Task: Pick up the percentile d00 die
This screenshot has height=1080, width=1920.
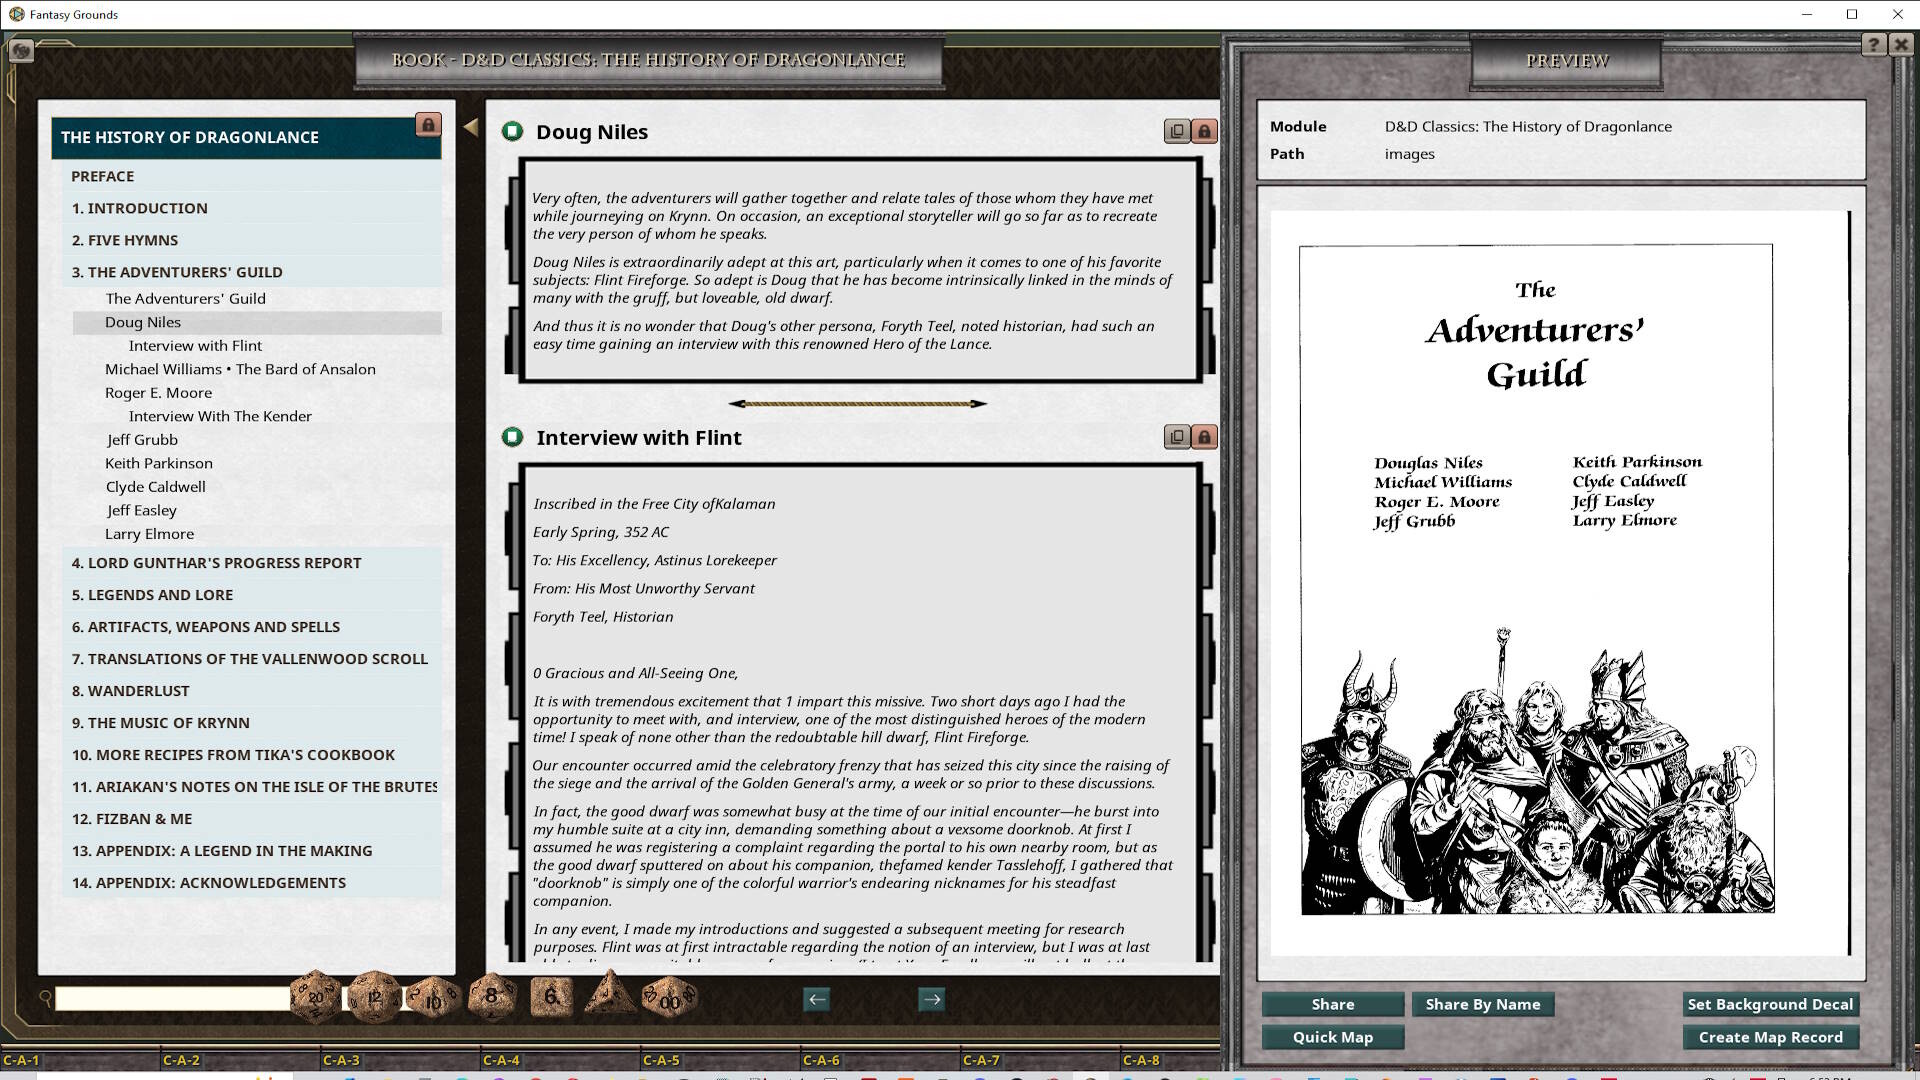Action: (x=669, y=996)
